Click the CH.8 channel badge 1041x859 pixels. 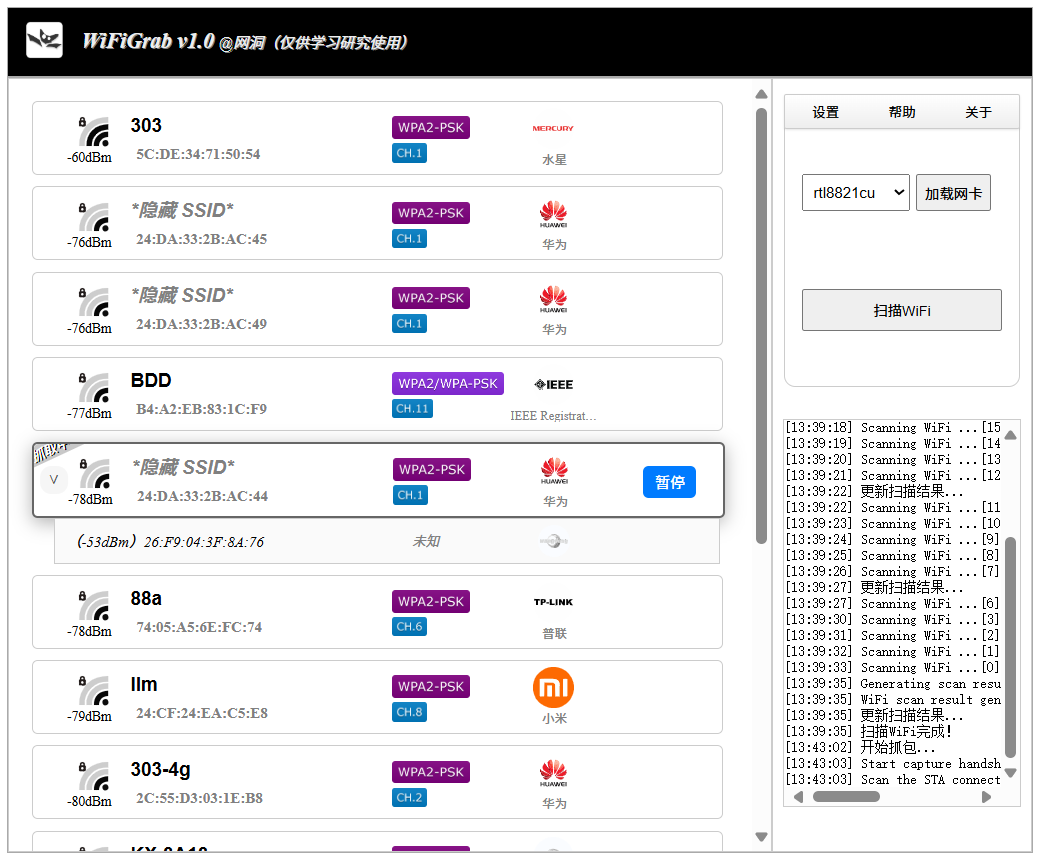[x=409, y=712]
